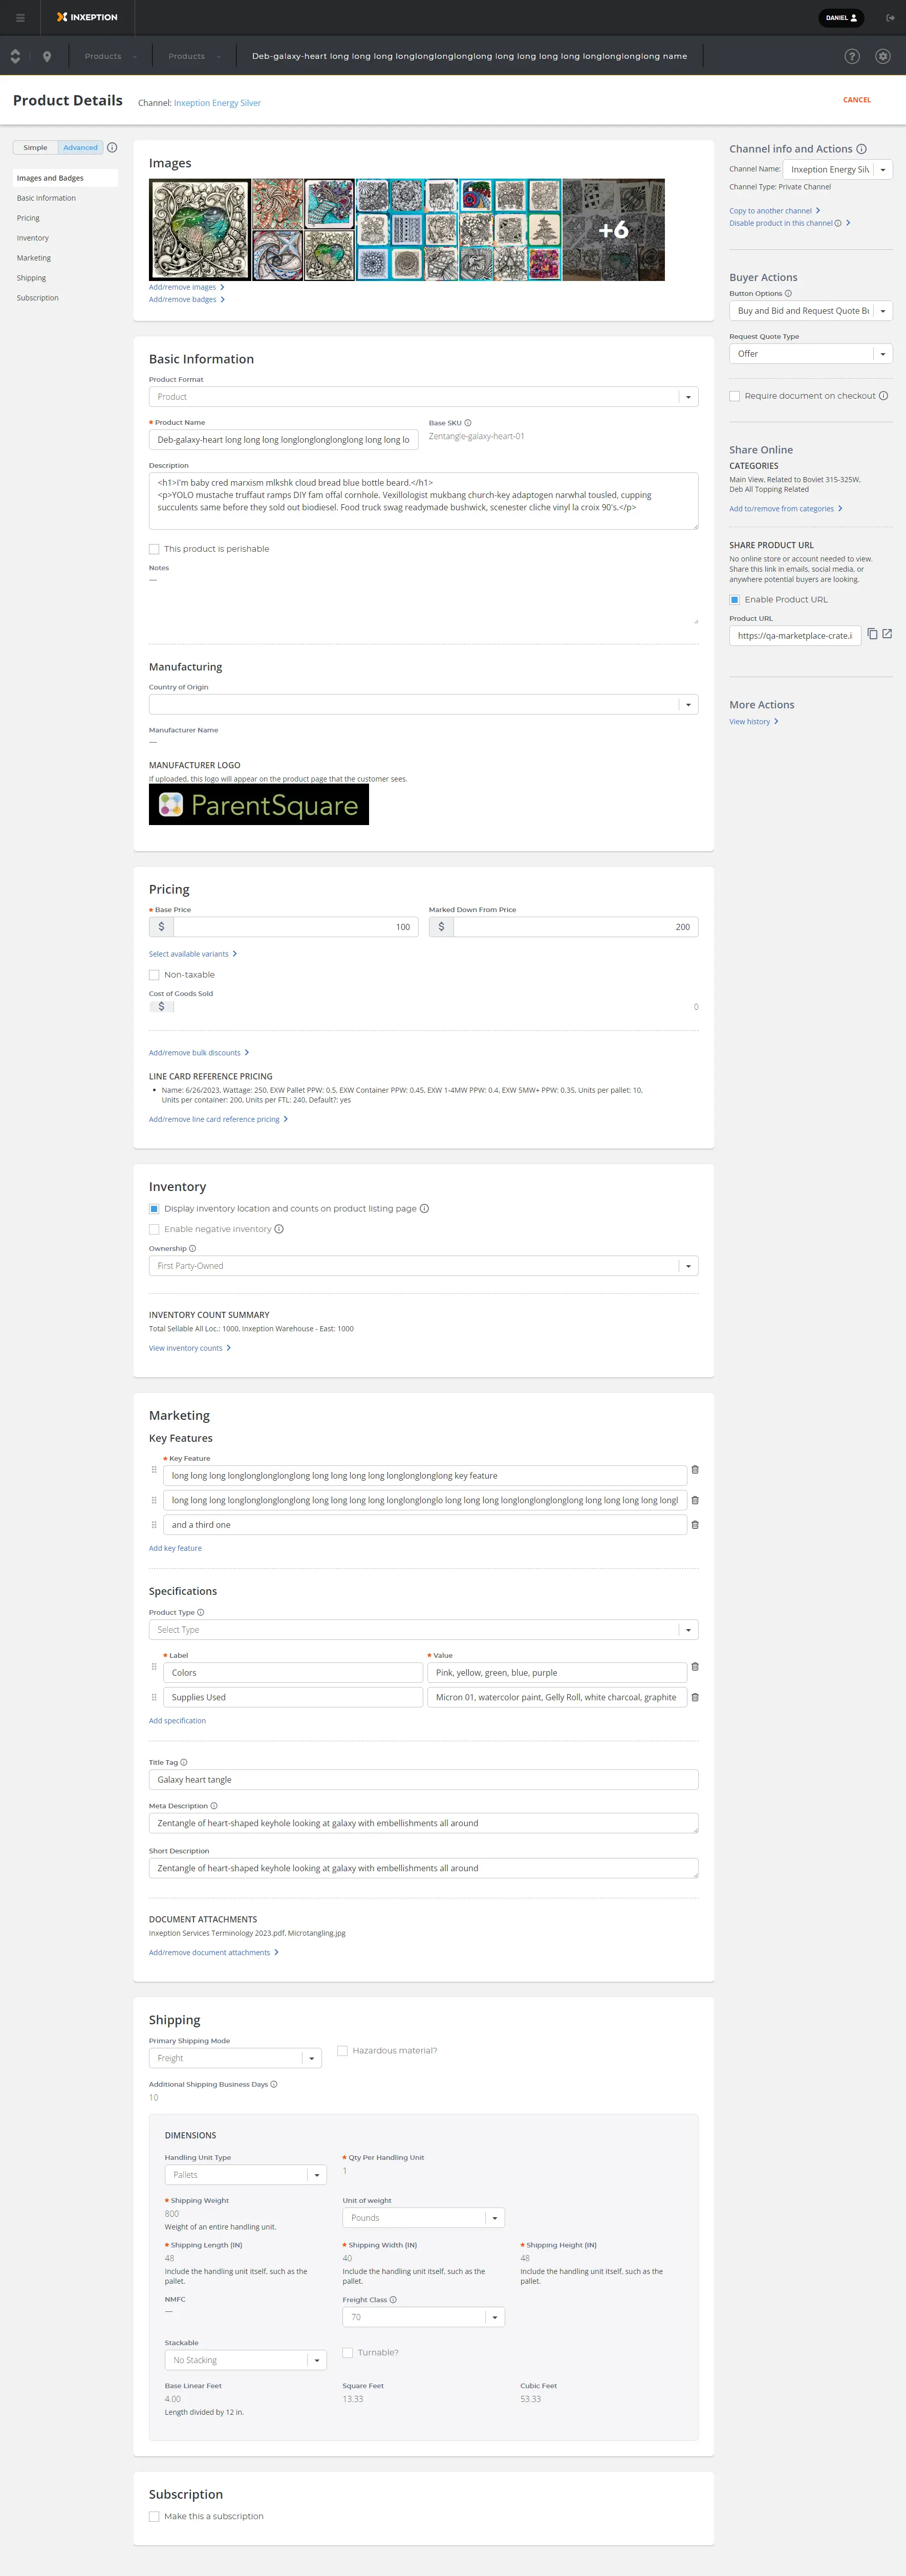Viewport: 906px width, 2576px height.
Task: Click View history link
Action: click(x=753, y=722)
